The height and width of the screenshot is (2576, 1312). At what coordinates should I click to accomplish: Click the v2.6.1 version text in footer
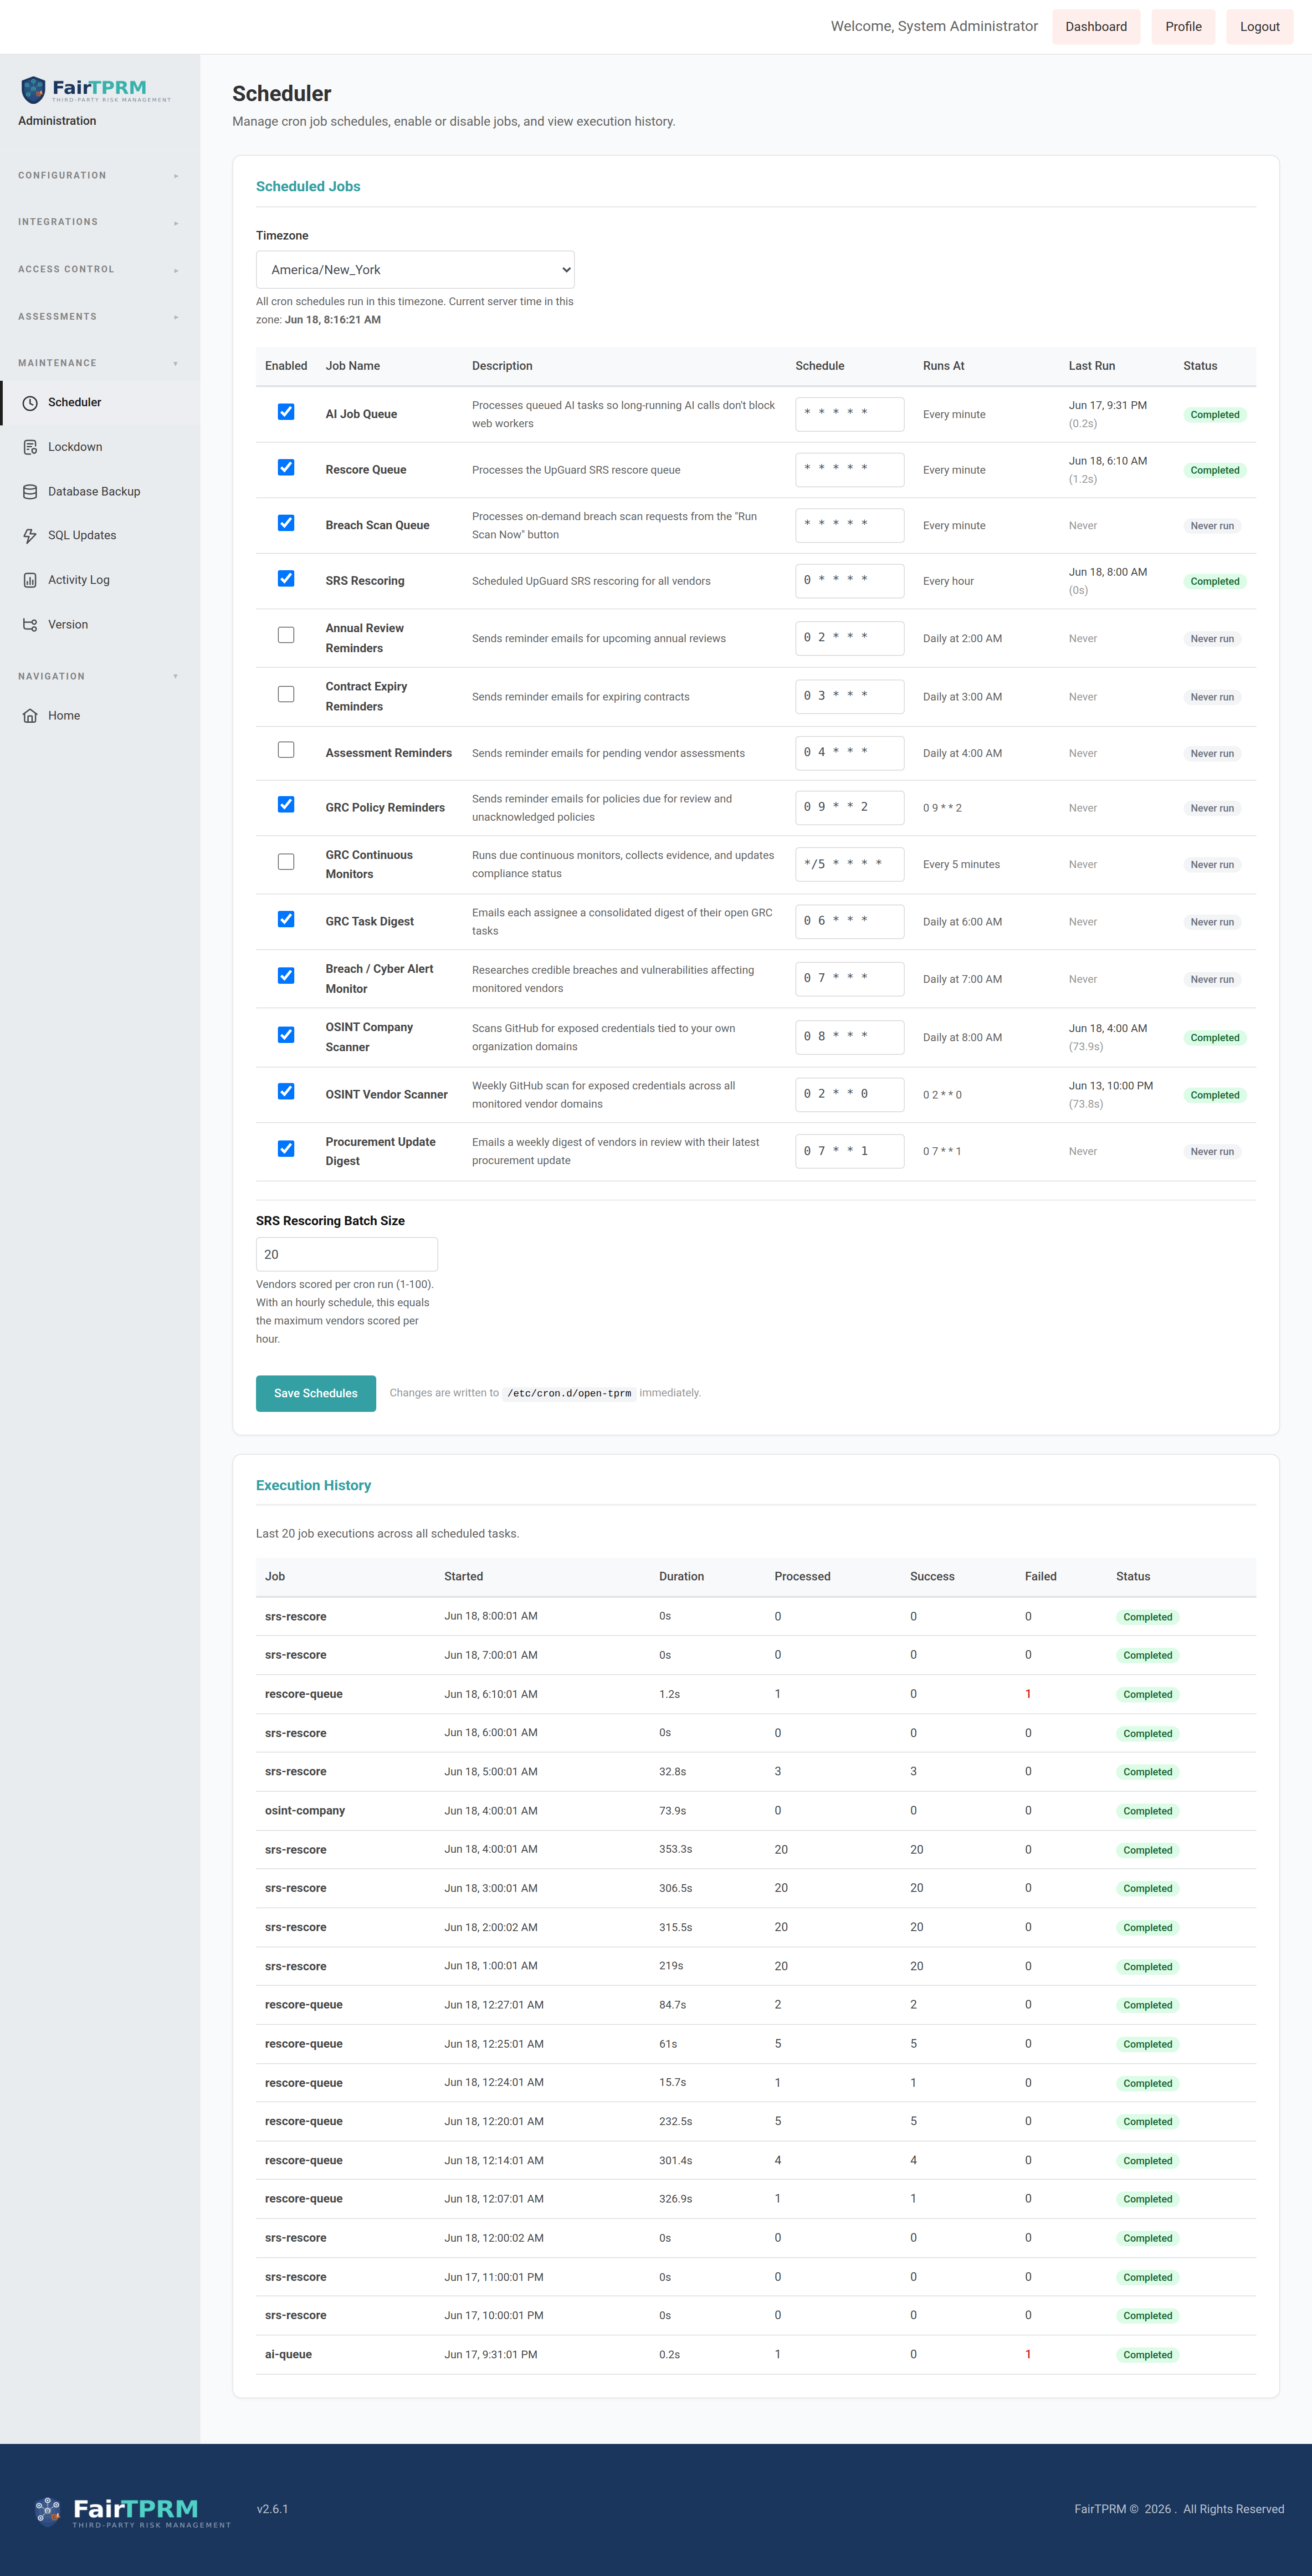[x=272, y=2510]
